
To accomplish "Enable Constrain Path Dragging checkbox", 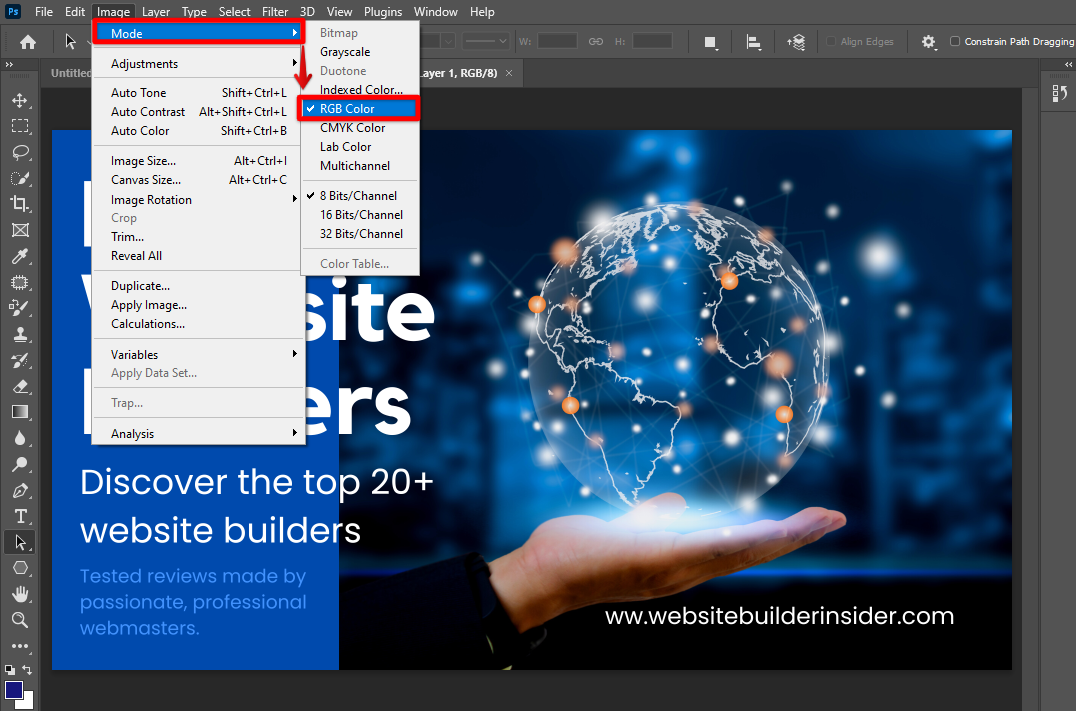I will pyautogui.click(x=955, y=41).
